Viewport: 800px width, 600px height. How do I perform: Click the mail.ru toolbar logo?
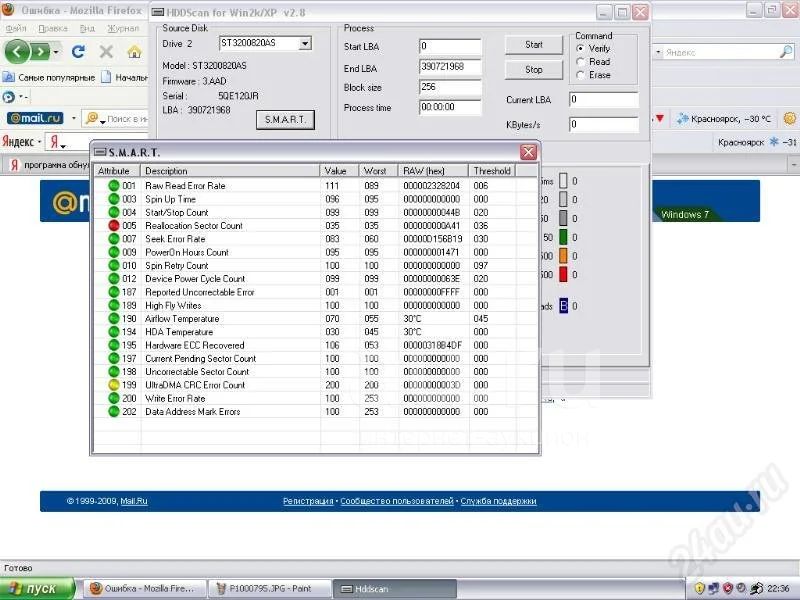[x=35, y=118]
